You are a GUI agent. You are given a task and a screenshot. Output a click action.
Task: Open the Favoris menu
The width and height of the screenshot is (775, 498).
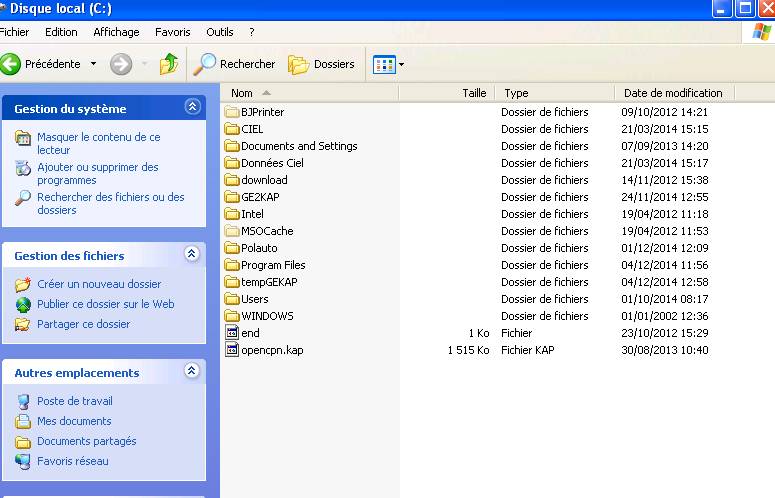click(x=172, y=32)
